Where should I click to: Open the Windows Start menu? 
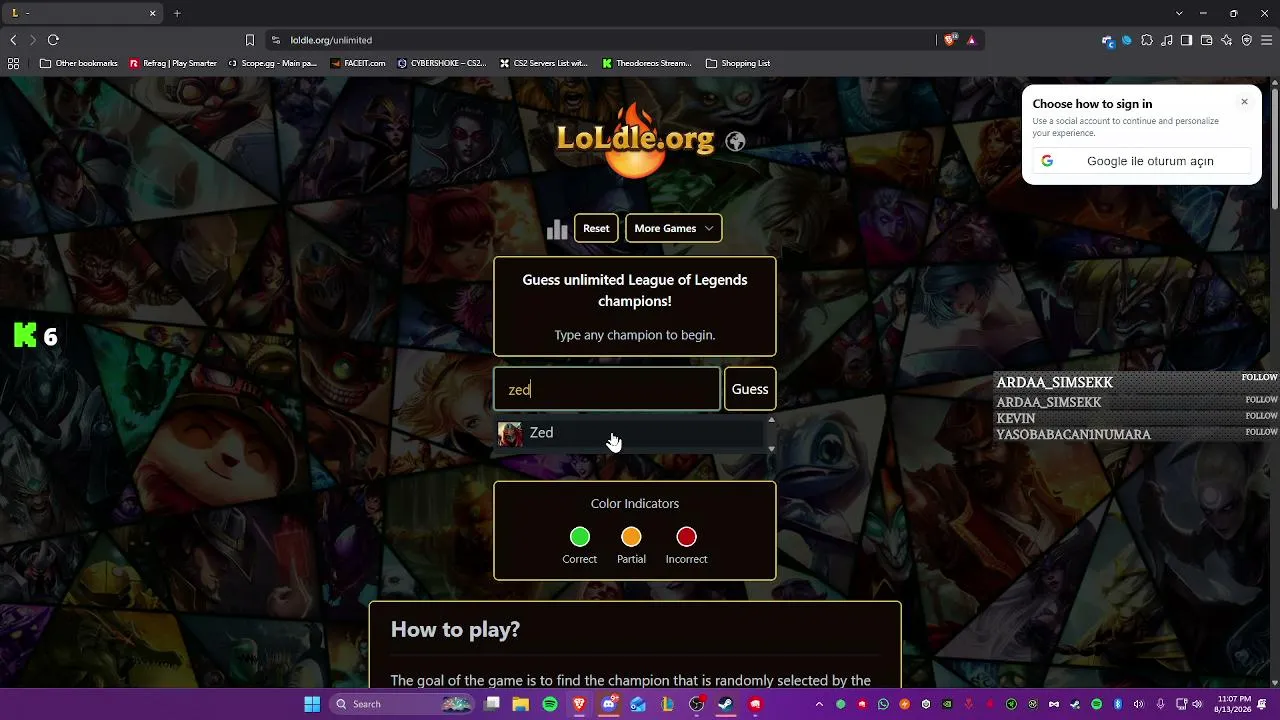[312, 704]
